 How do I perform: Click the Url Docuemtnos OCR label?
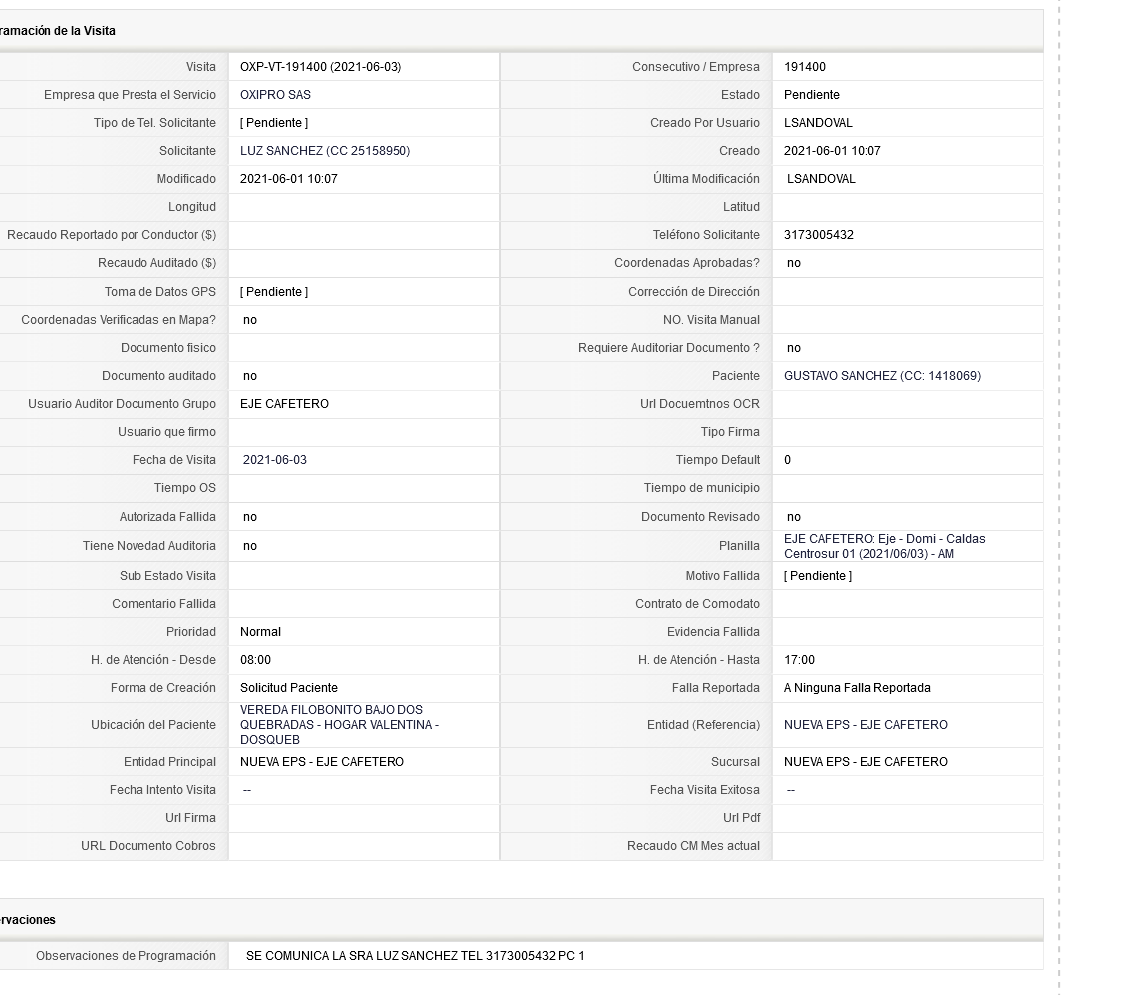pos(700,404)
